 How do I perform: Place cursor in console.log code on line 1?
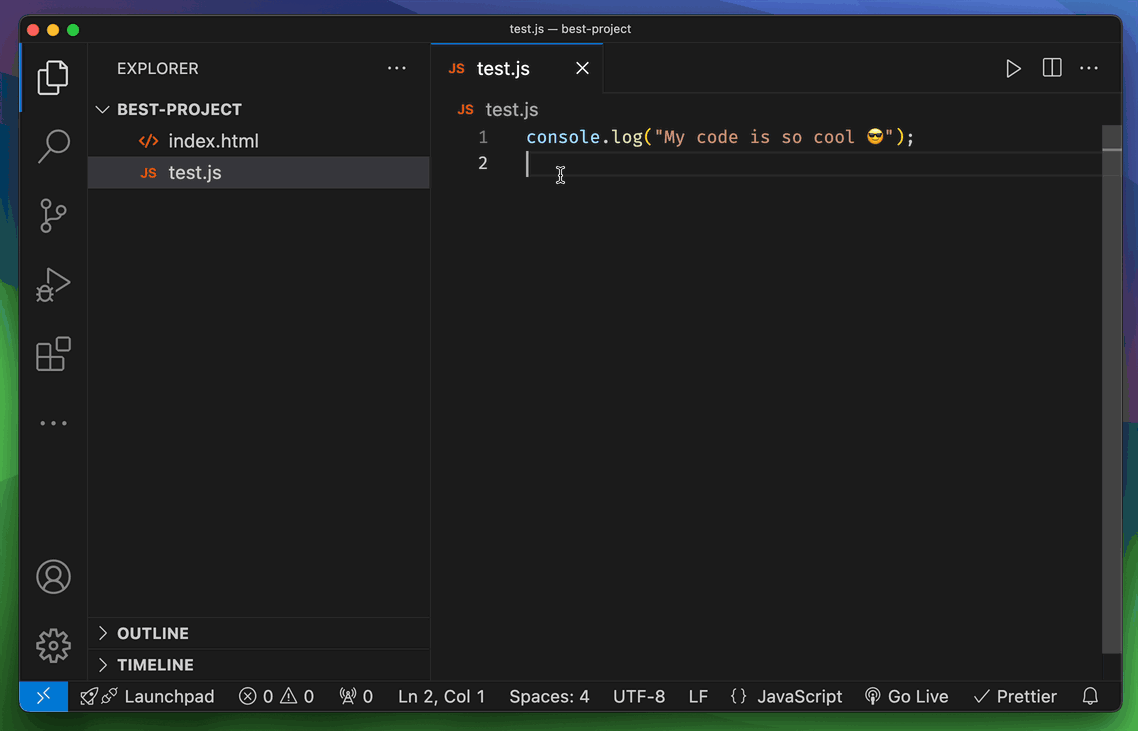[x=720, y=137]
